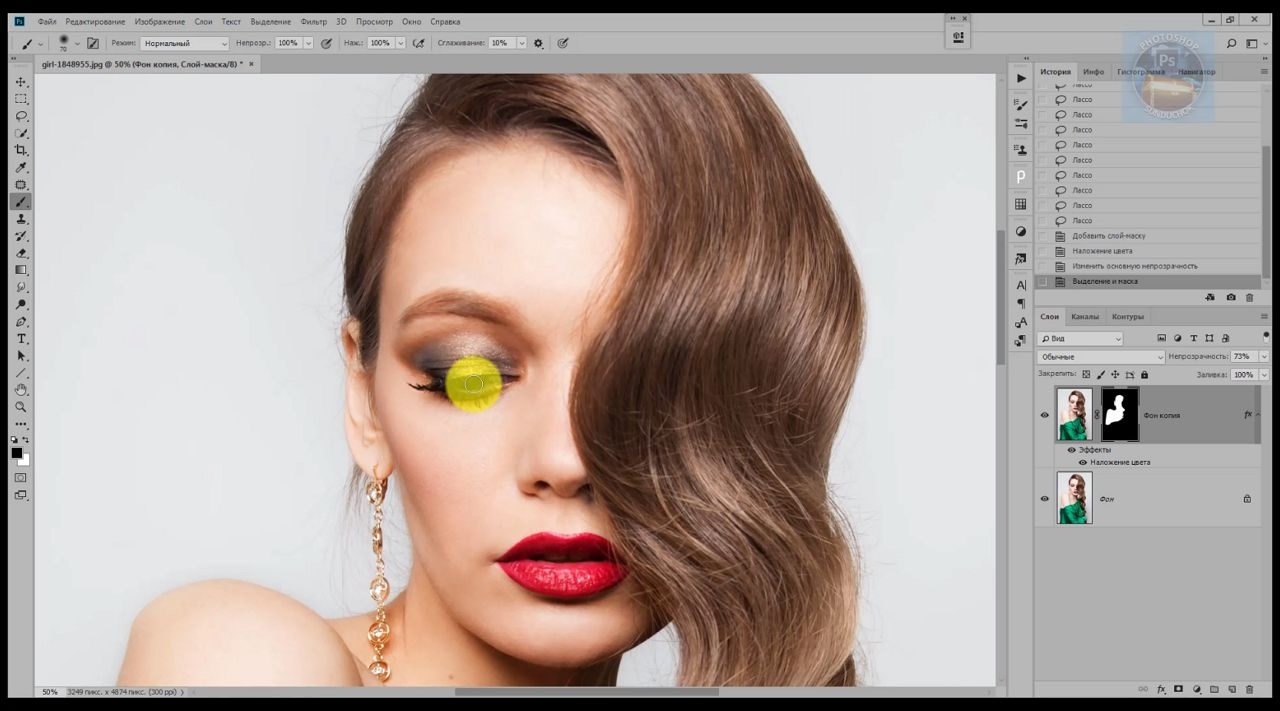
Task: Open the Сглаживание dropdown arrow
Action: (x=522, y=43)
